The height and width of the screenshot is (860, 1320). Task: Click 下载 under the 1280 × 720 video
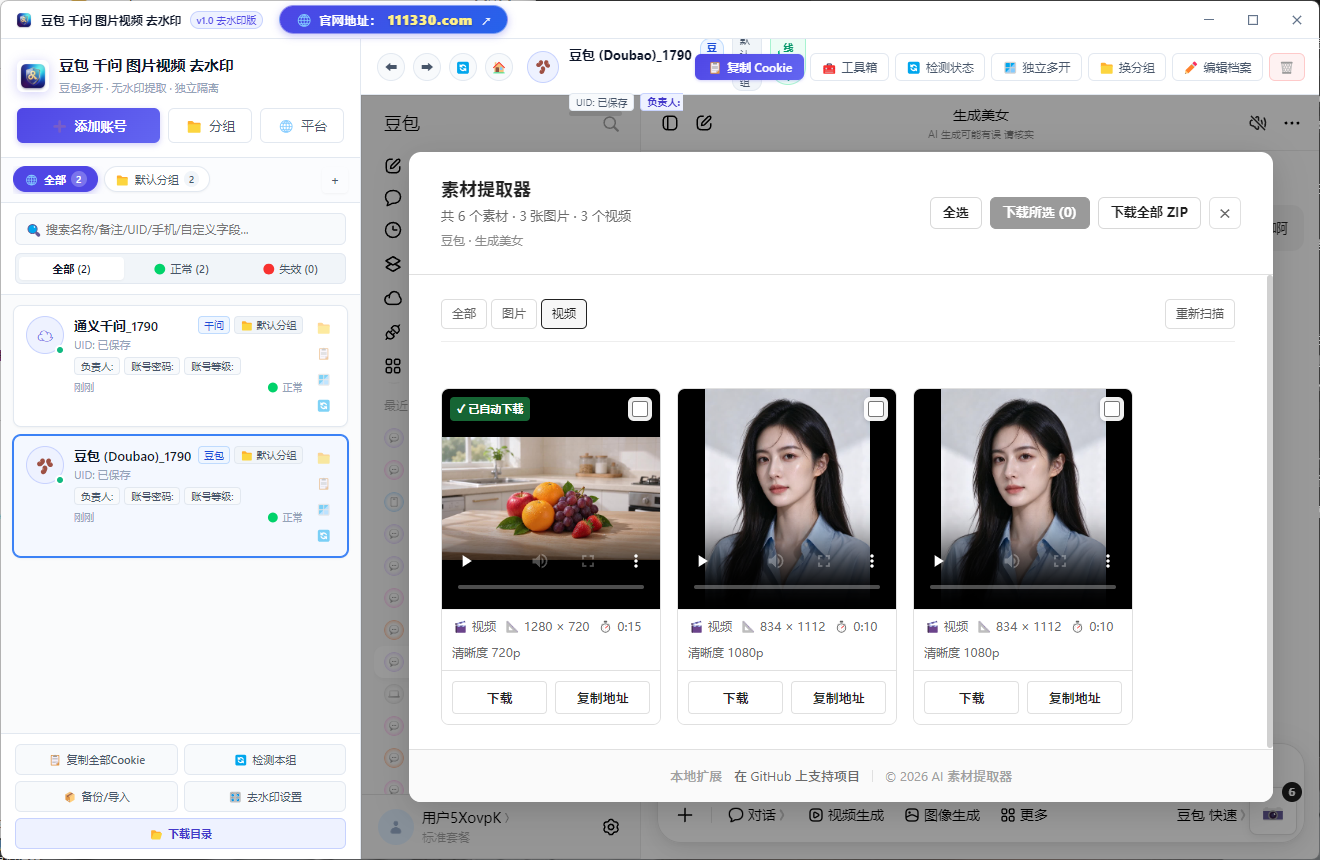click(499, 698)
